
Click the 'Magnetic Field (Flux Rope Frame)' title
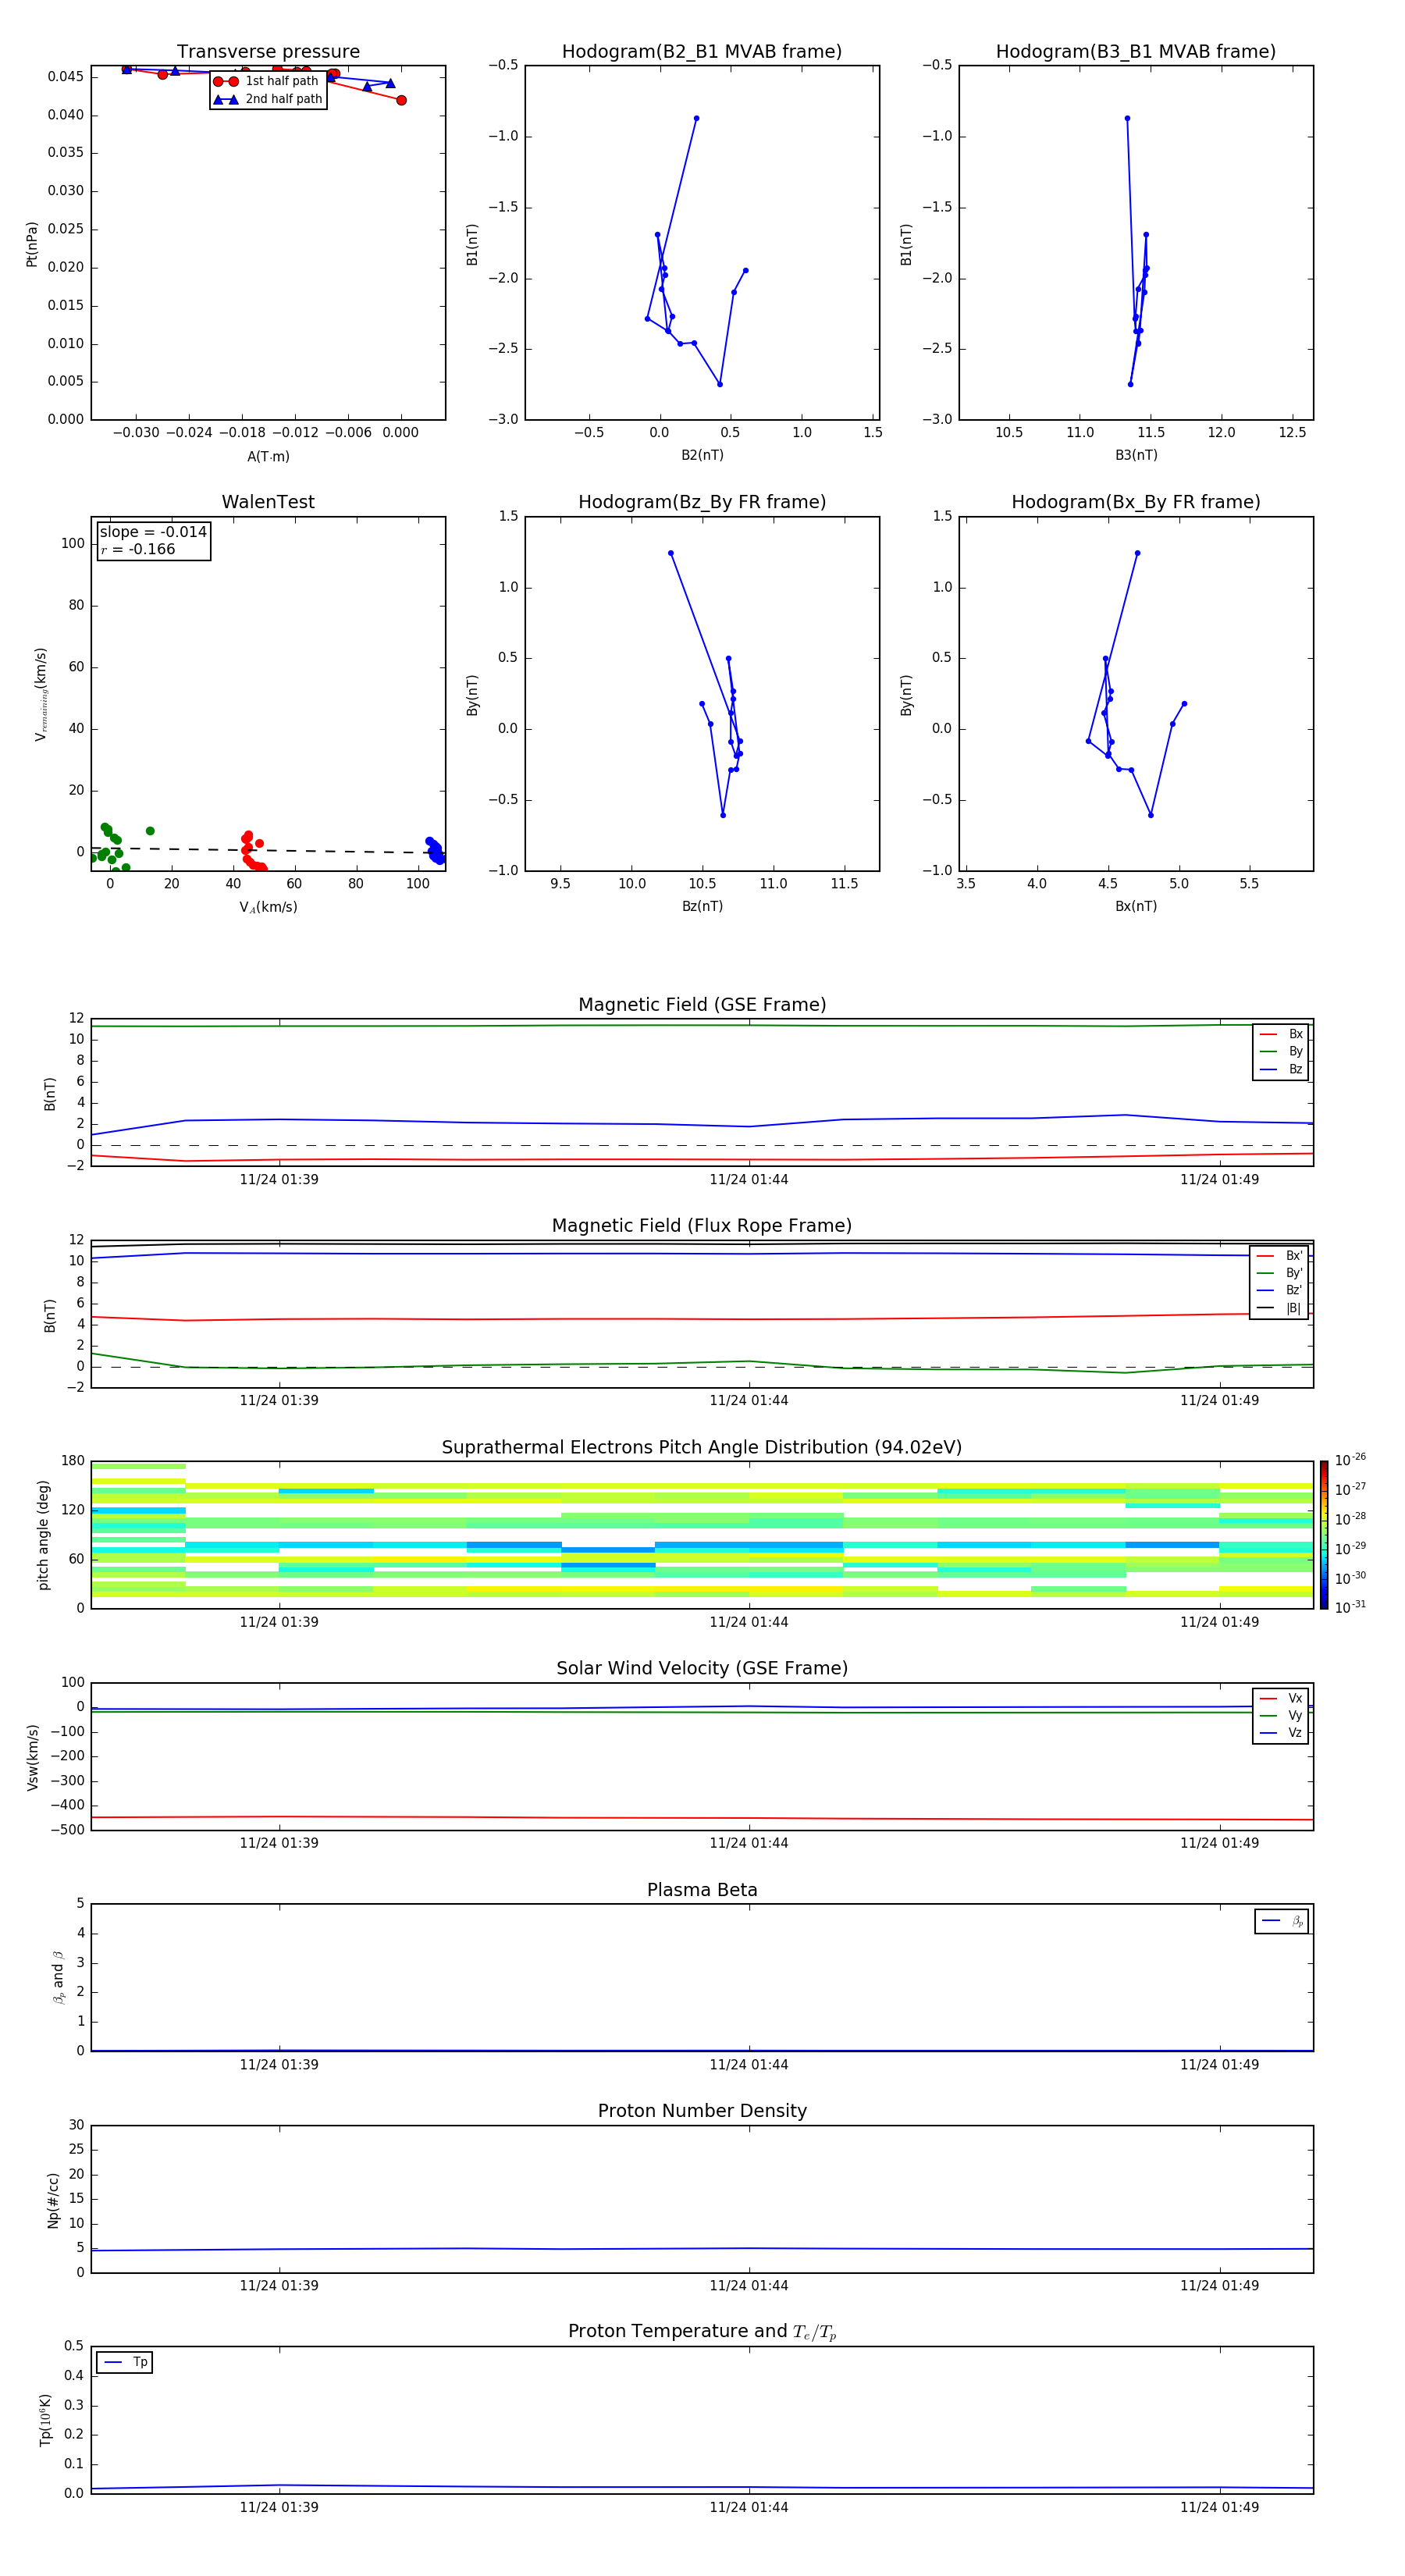coord(702,1226)
